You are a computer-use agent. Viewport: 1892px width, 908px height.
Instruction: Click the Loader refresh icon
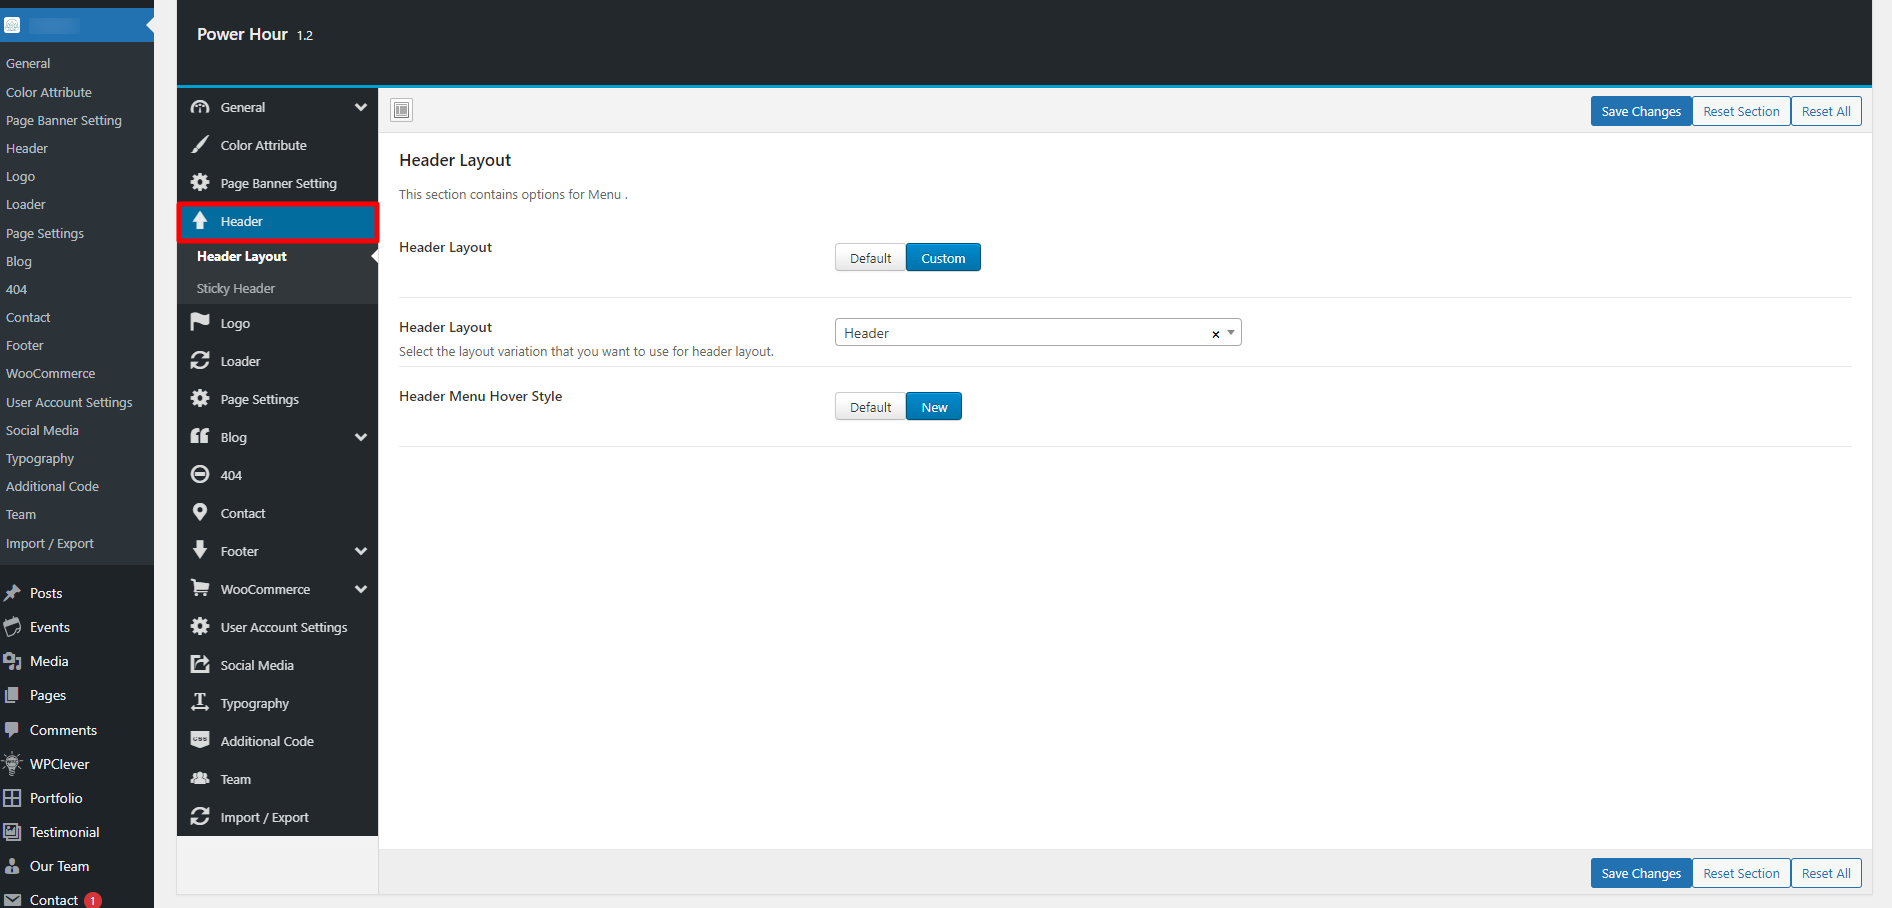(x=200, y=360)
